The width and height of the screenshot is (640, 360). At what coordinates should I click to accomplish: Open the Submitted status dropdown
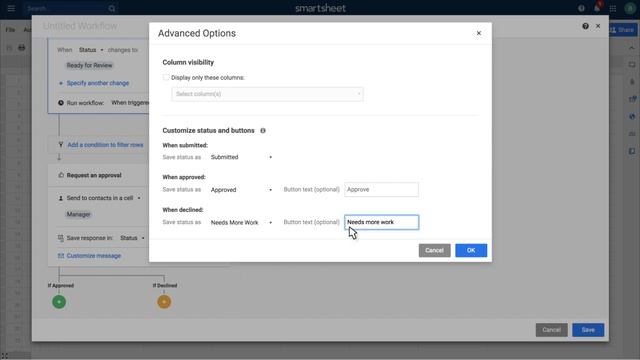coord(241,157)
